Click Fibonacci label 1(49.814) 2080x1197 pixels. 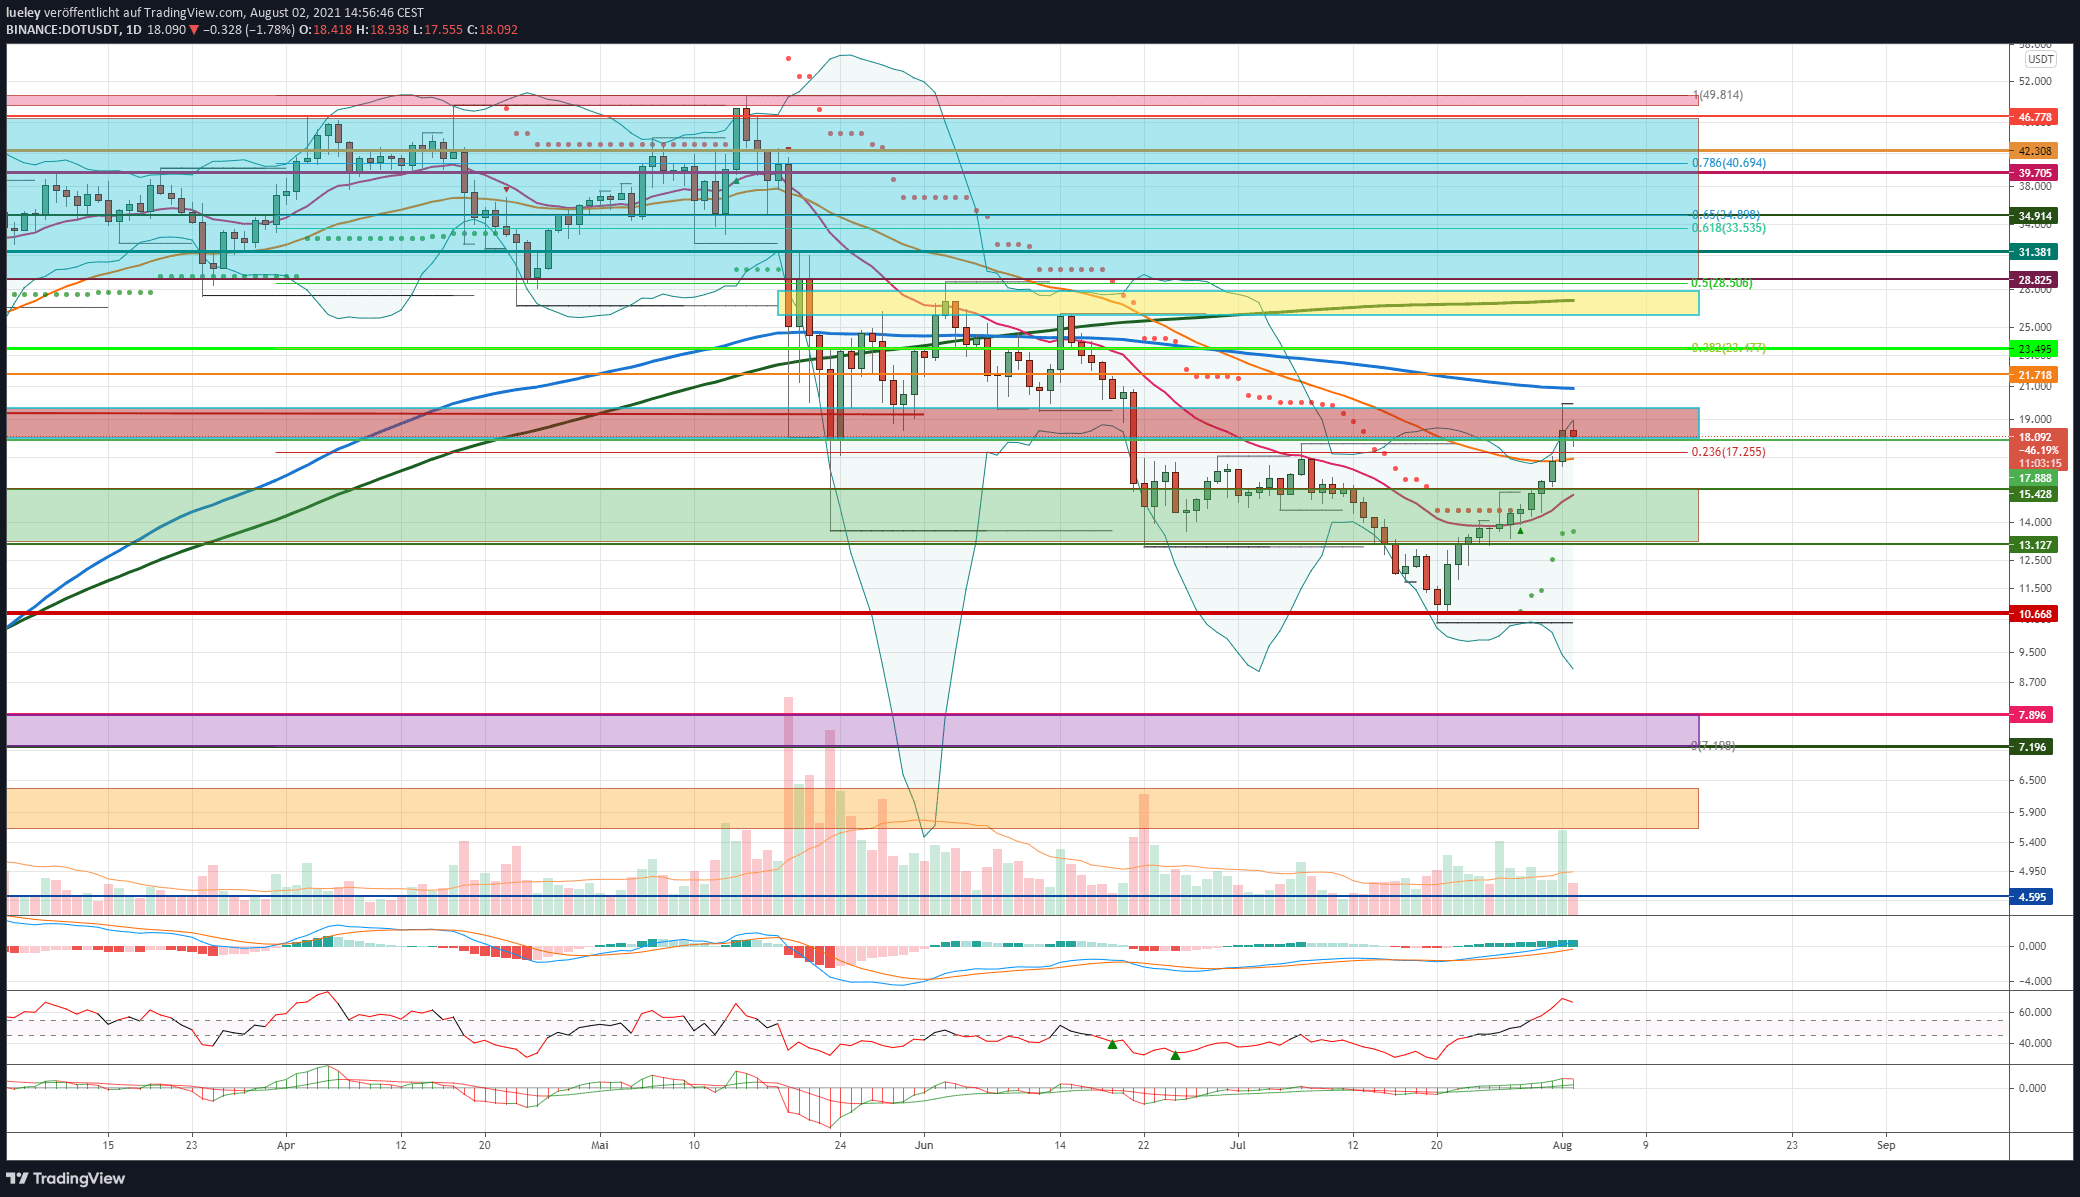coord(1718,95)
